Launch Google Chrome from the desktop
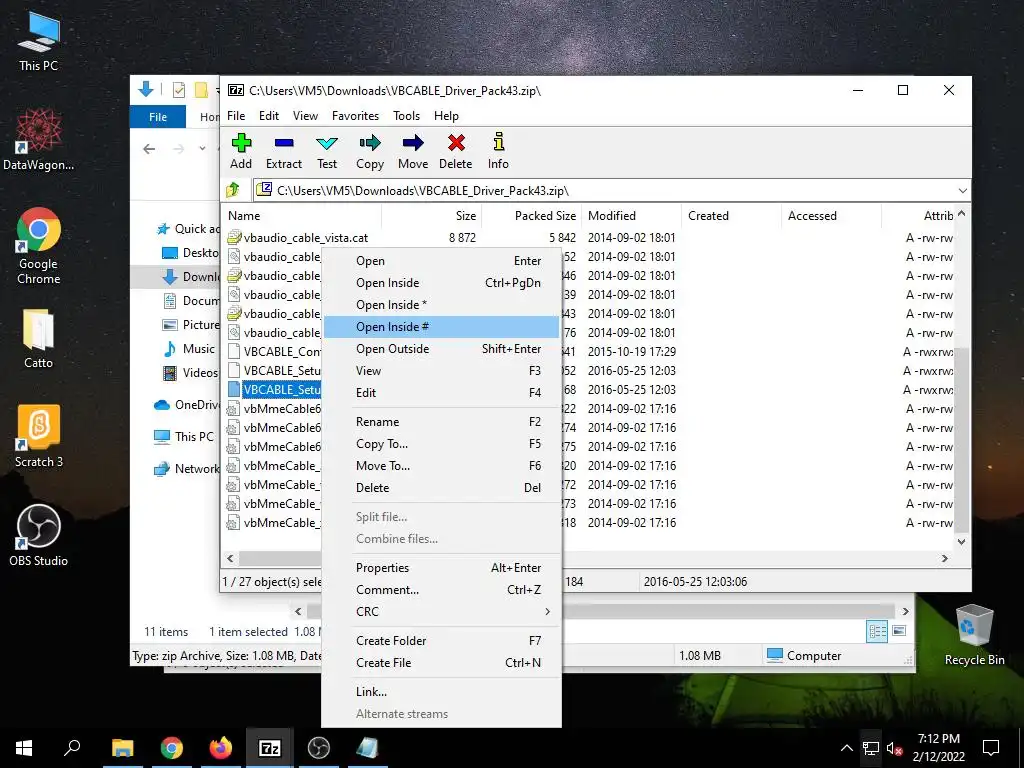The height and width of the screenshot is (768, 1024). pos(39,246)
